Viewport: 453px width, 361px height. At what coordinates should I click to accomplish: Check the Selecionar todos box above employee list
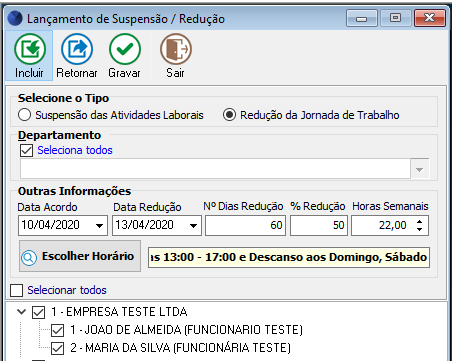point(16,290)
